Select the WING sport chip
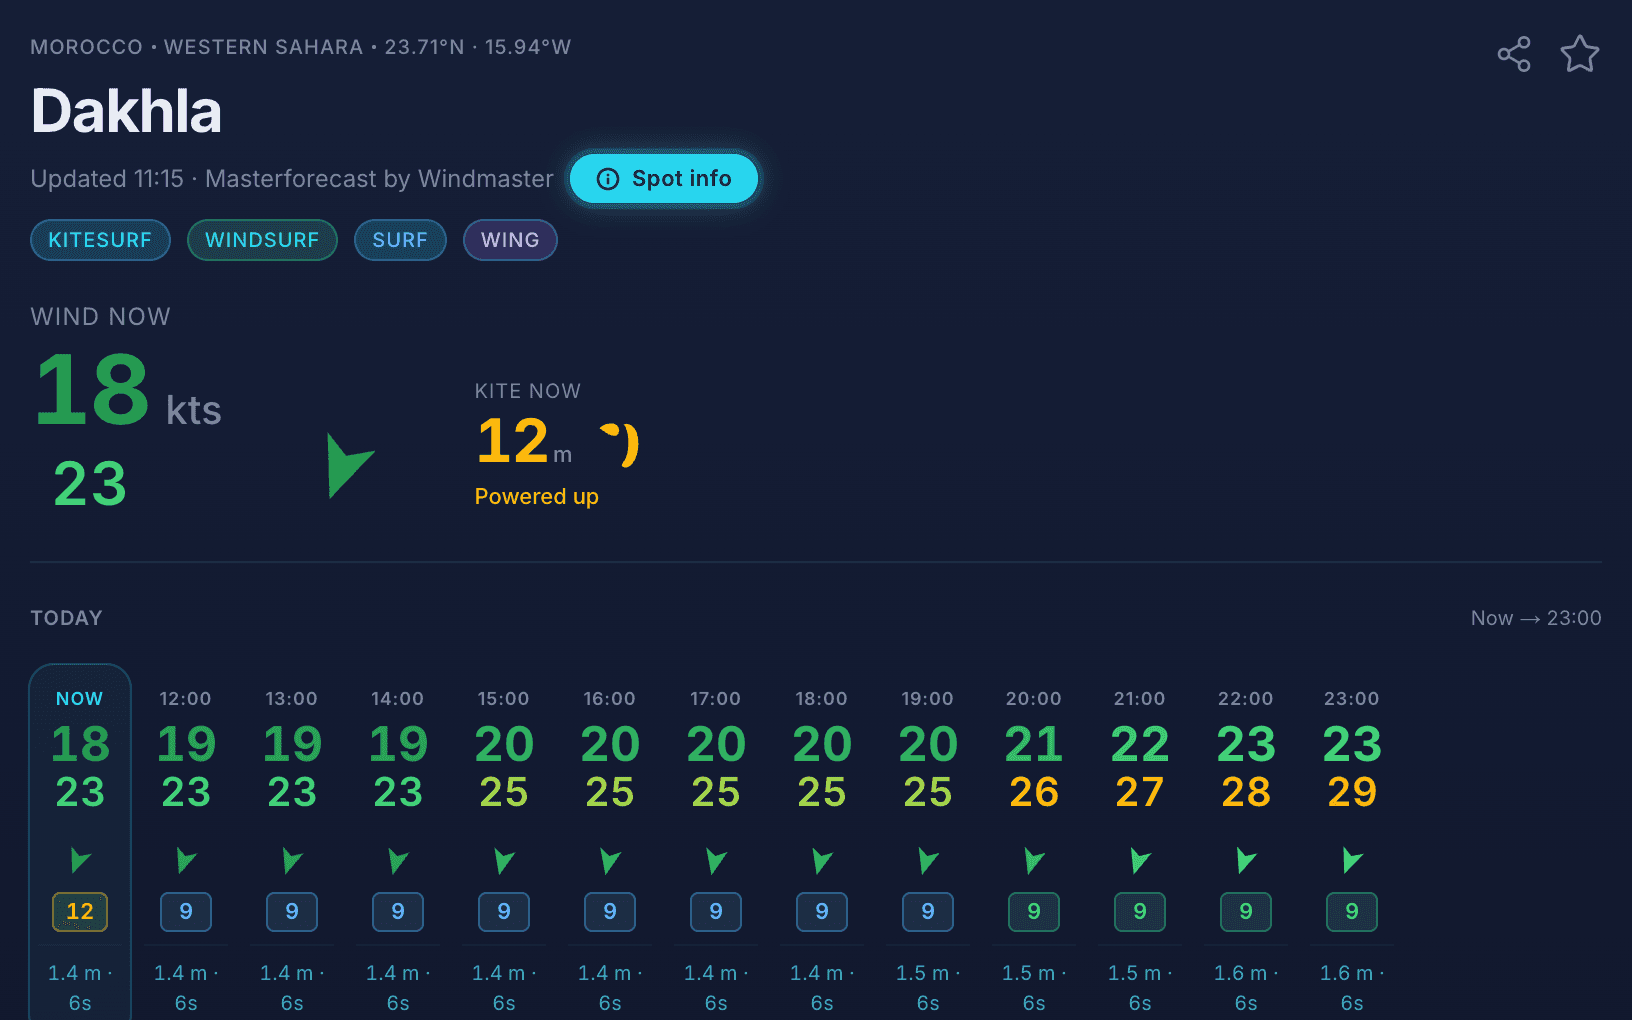This screenshot has width=1632, height=1020. pyautogui.click(x=510, y=240)
